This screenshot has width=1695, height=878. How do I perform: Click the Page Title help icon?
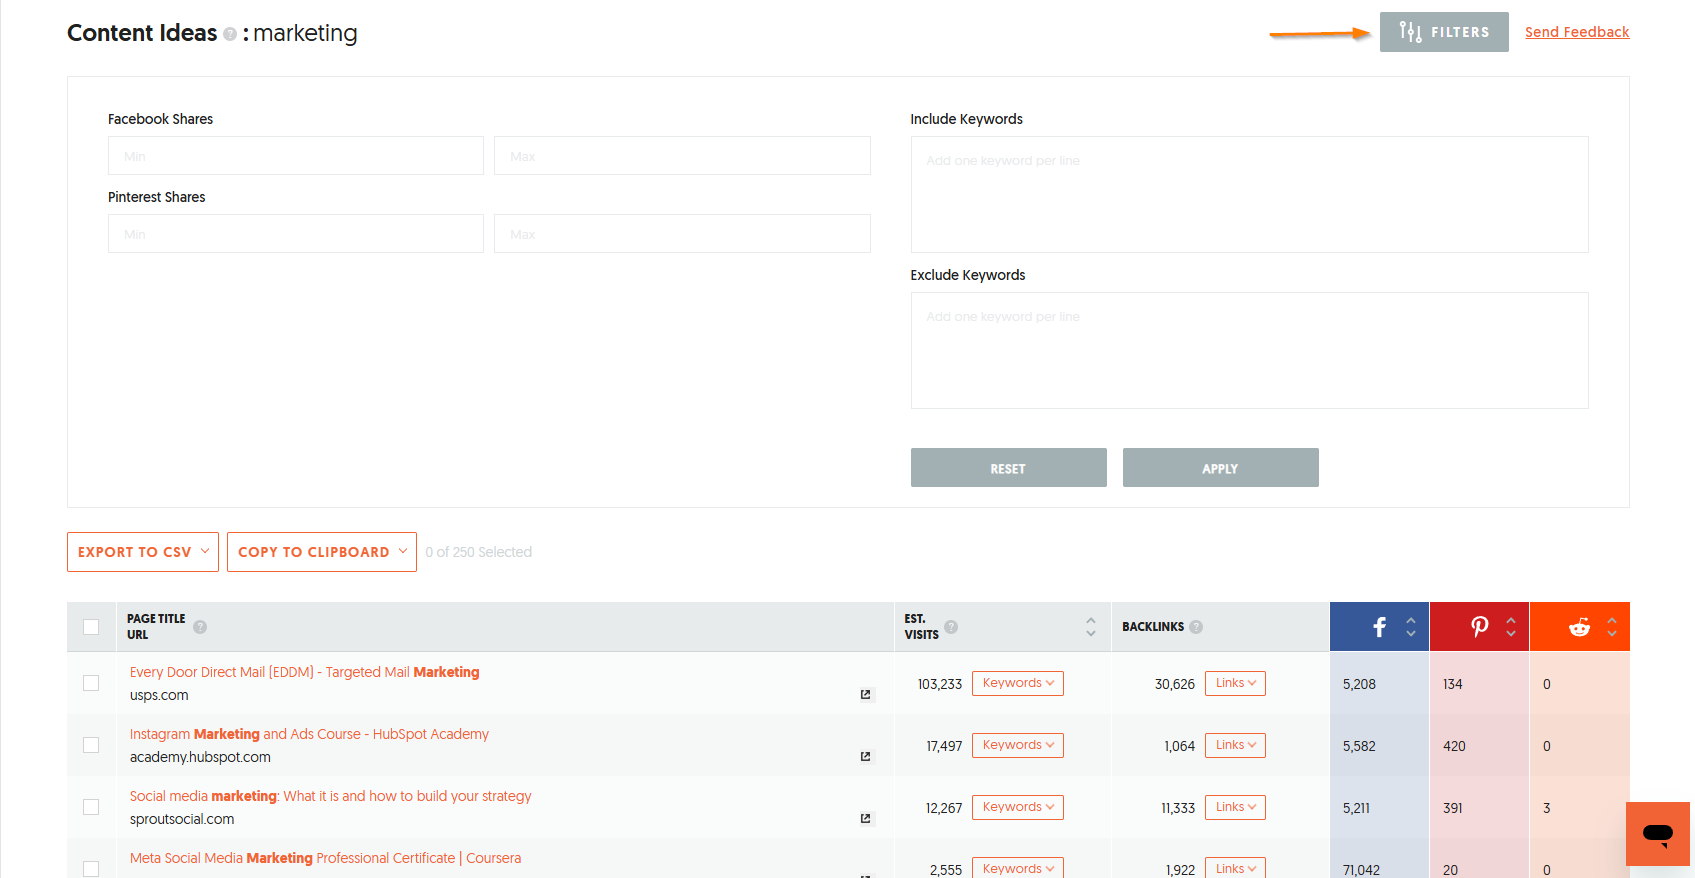pyautogui.click(x=200, y=627)
